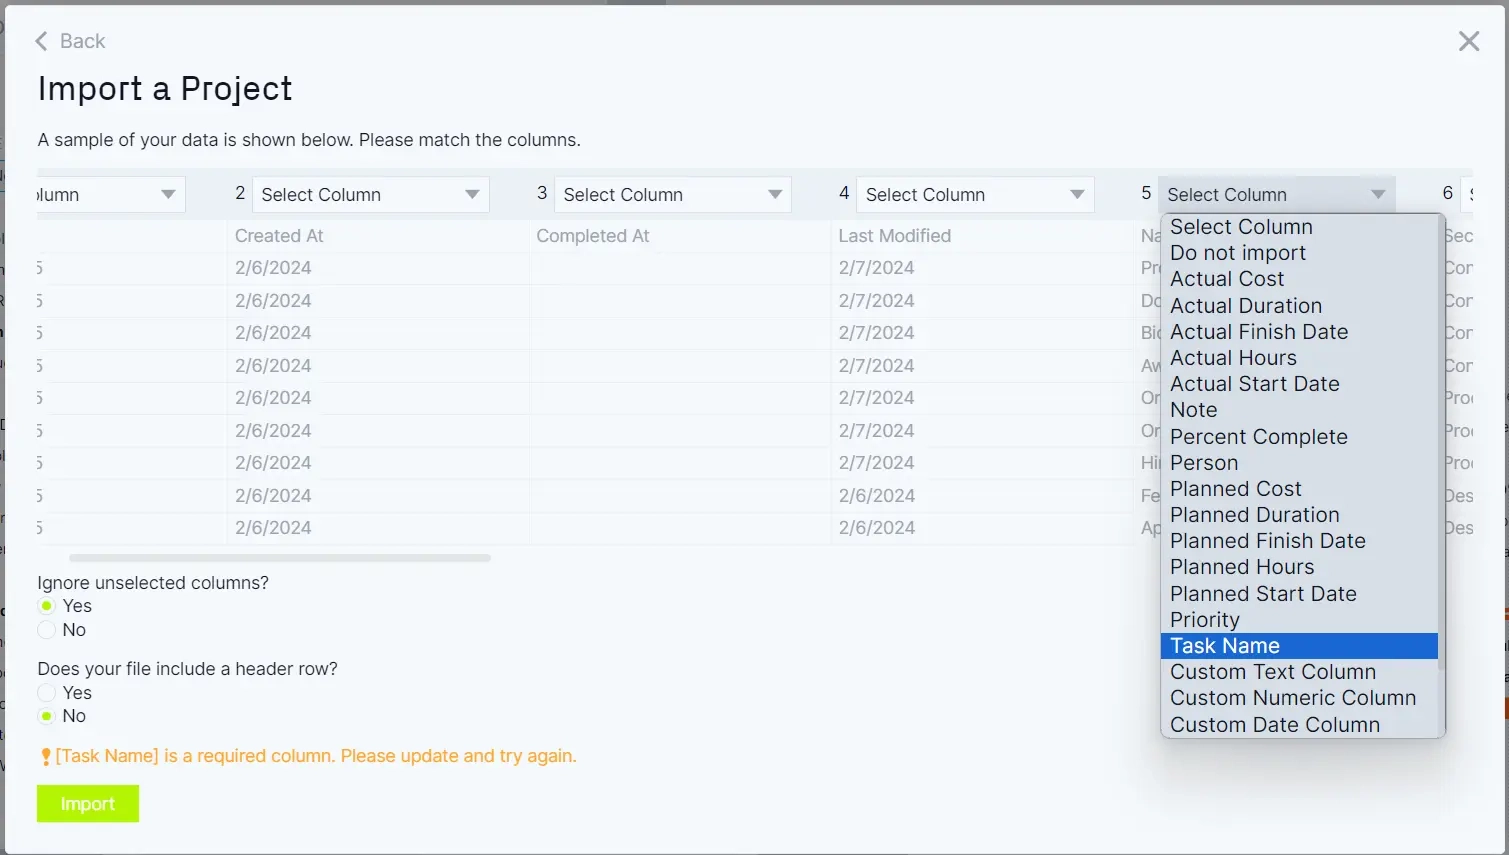Pick Task Name from the dropdown list
The image size is (1509, 855).
tap(1225, 646)
